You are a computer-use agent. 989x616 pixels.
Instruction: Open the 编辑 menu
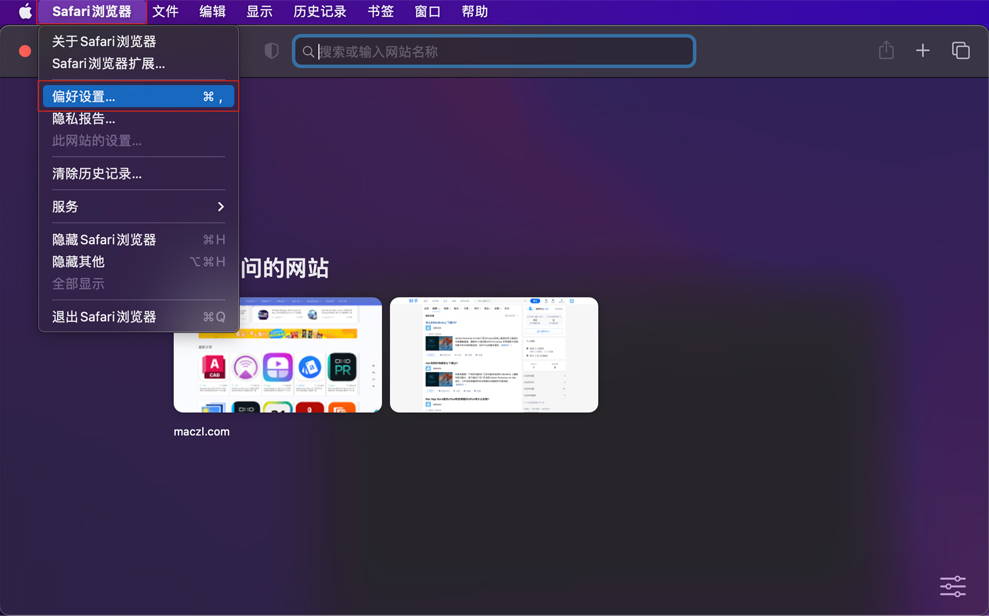[213, 11]
